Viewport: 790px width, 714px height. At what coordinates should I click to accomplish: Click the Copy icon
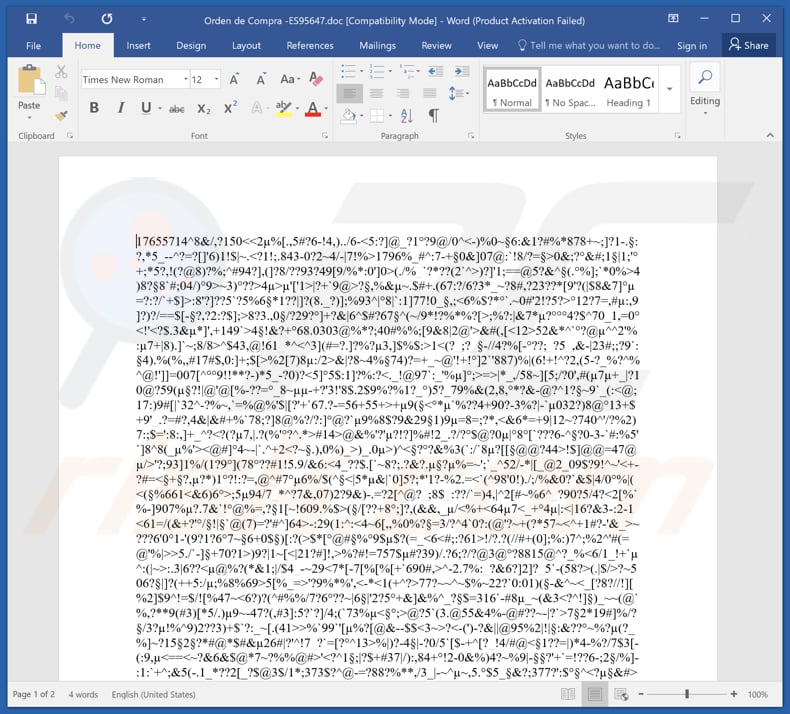pyautogui.click(x=61, y=94)
